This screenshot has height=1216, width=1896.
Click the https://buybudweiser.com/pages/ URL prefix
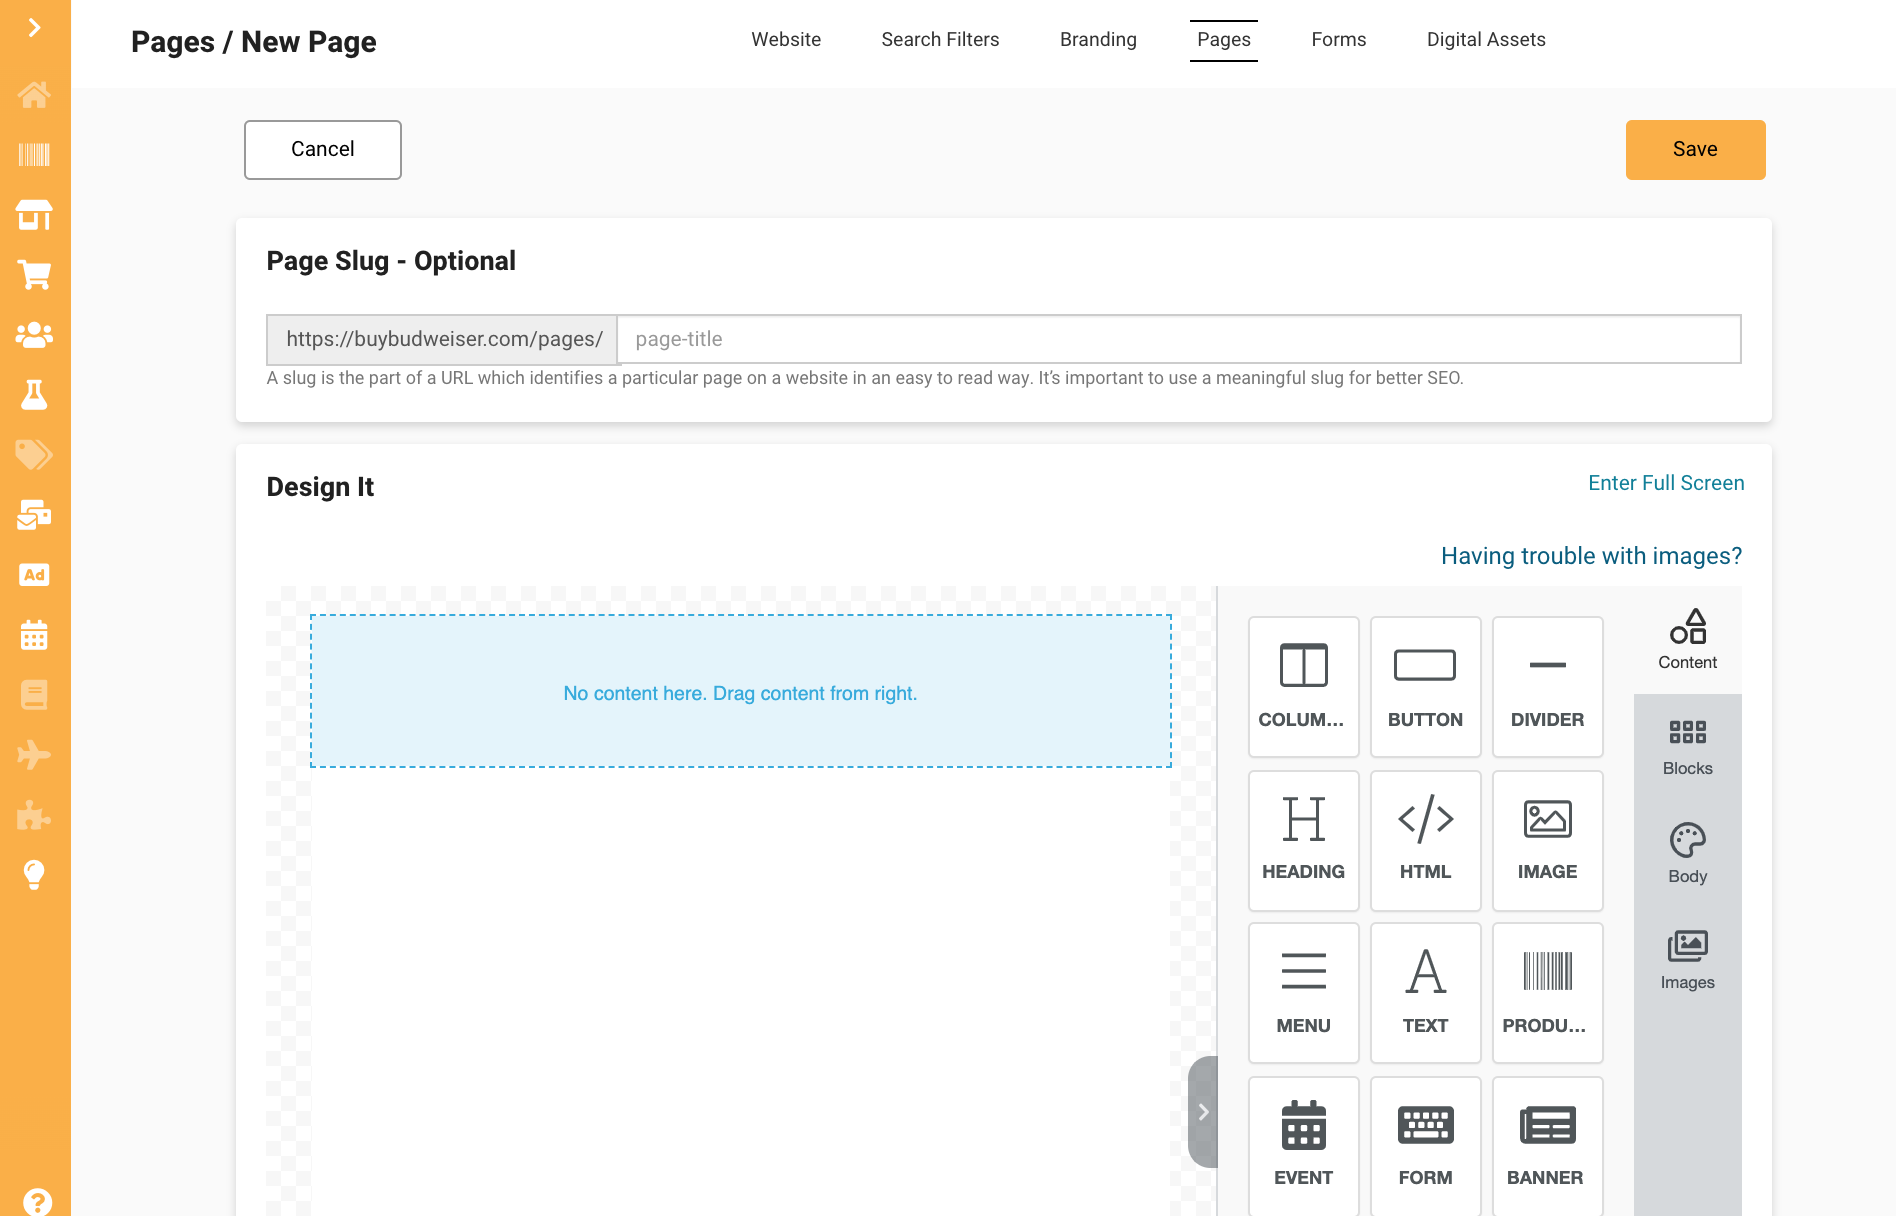coord(444,339)
